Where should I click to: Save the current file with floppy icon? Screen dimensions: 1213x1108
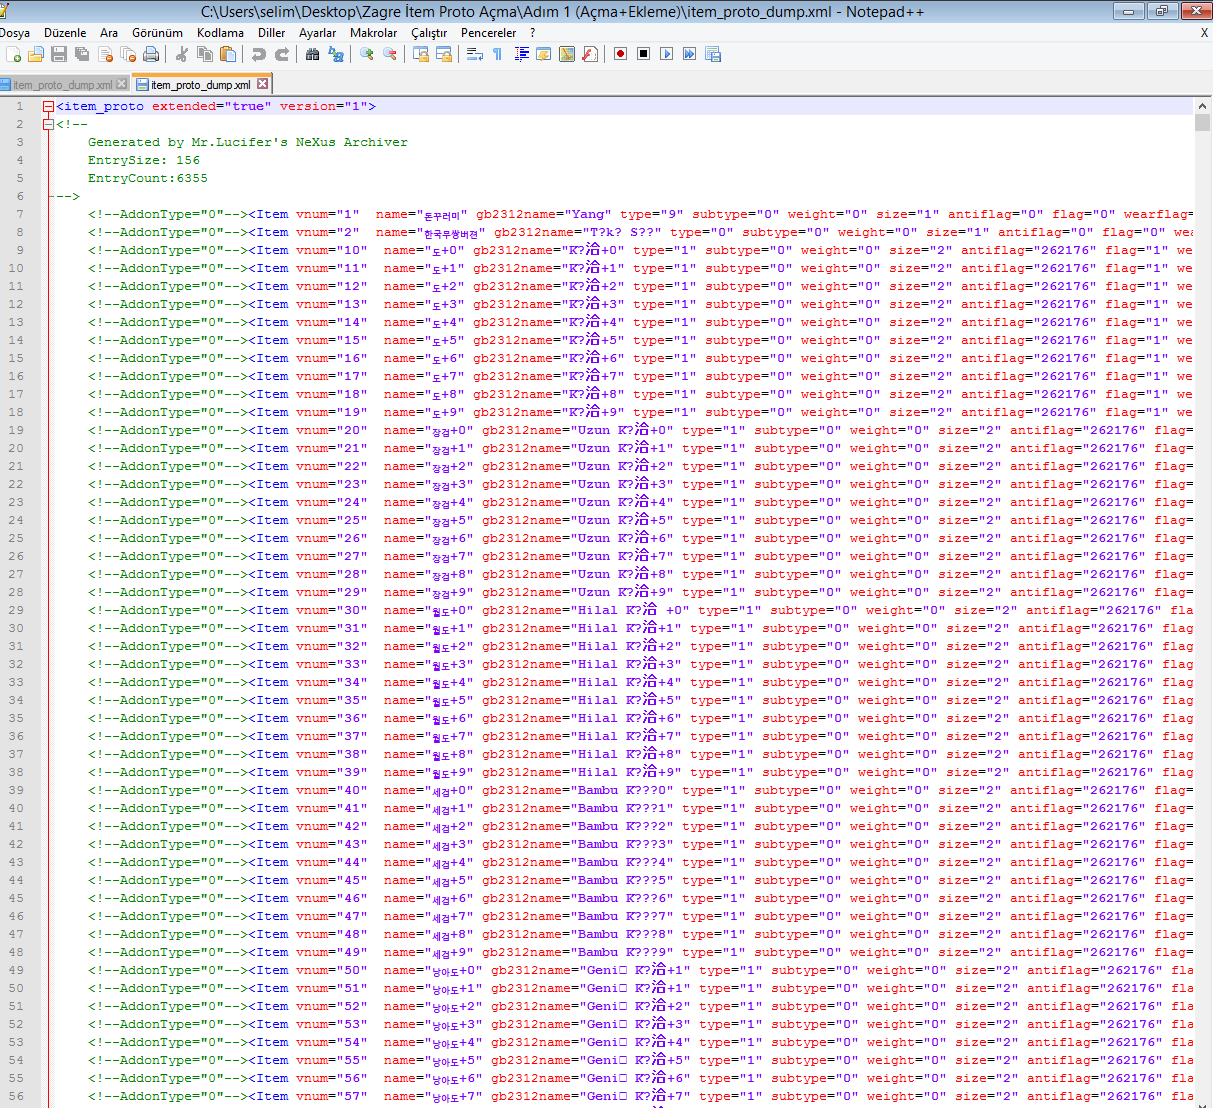(x=59, y=54)
